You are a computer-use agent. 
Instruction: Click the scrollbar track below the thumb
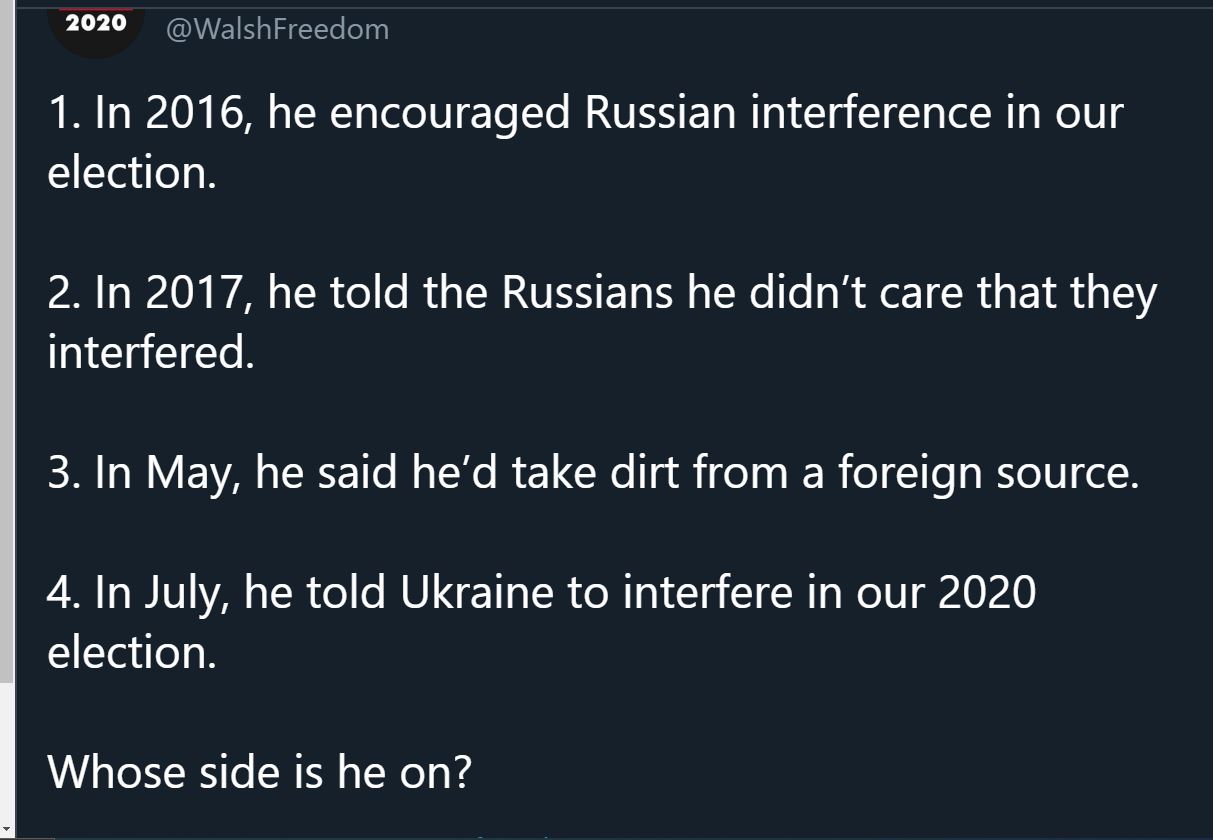click(7, 750)
